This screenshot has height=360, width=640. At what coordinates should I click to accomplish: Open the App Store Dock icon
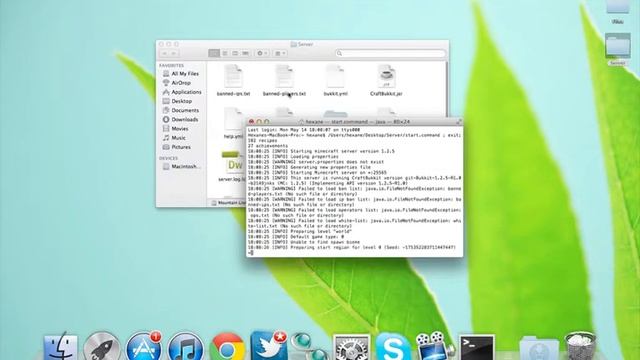144,347
